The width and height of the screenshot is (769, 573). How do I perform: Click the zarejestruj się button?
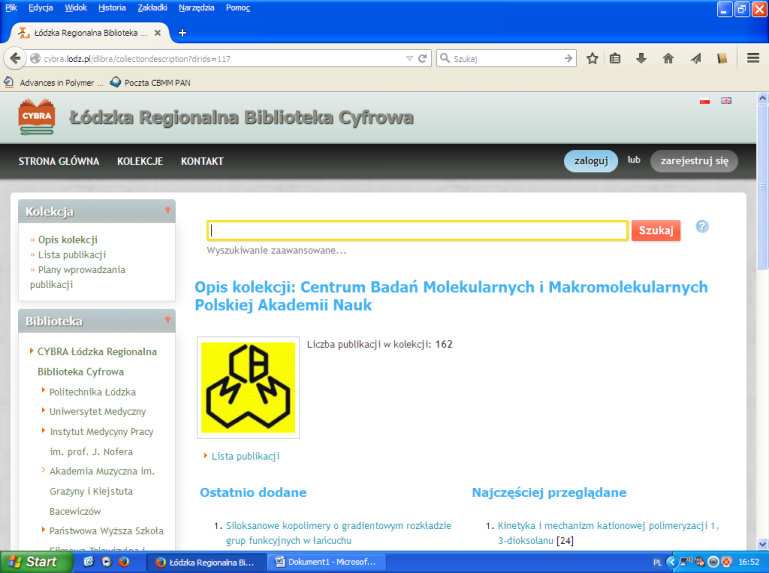pos(694,161)
